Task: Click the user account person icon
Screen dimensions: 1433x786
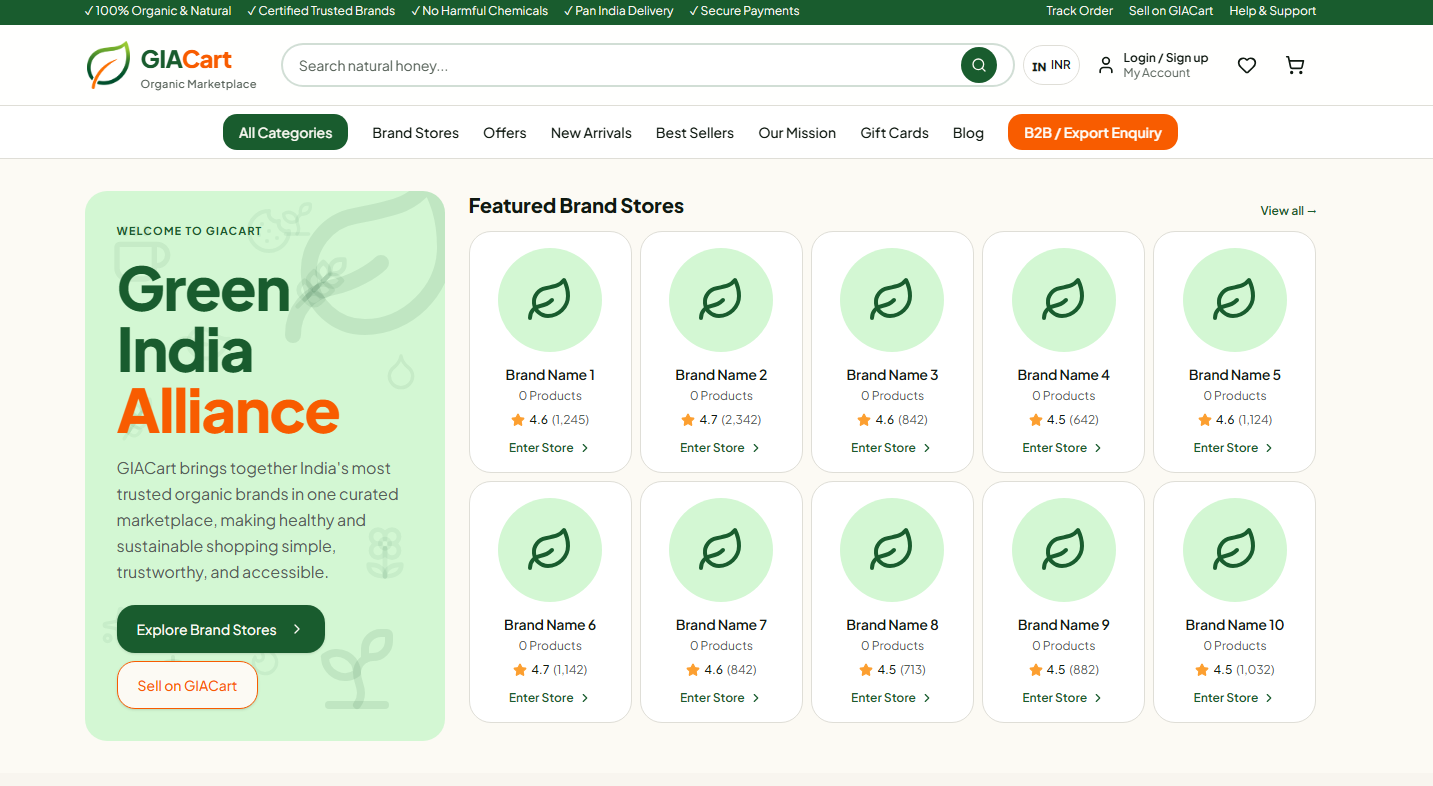Action: click(1106, 65)
